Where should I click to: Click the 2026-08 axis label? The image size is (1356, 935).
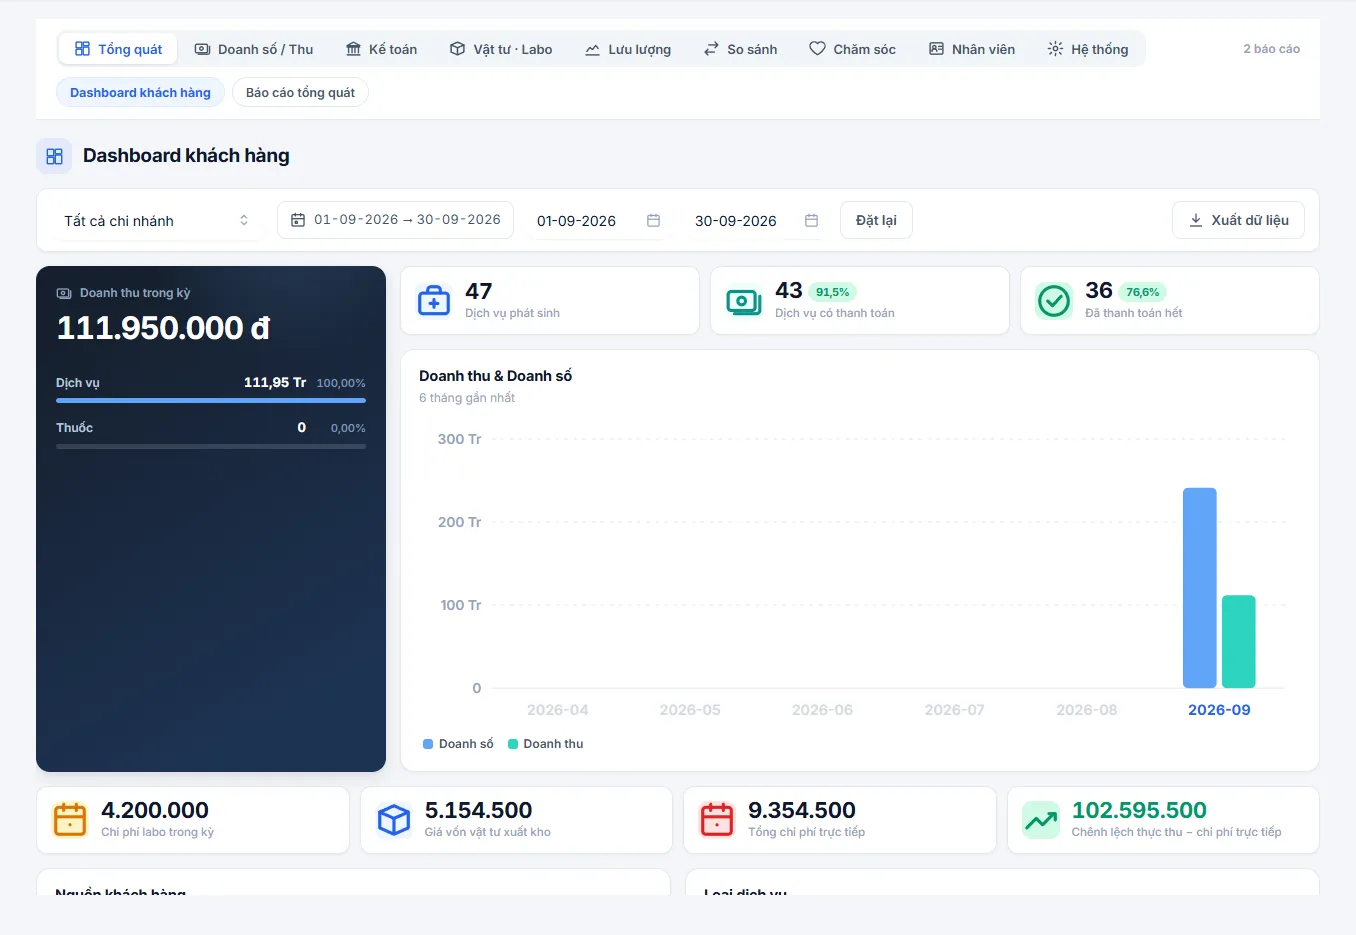point(1087,710)
